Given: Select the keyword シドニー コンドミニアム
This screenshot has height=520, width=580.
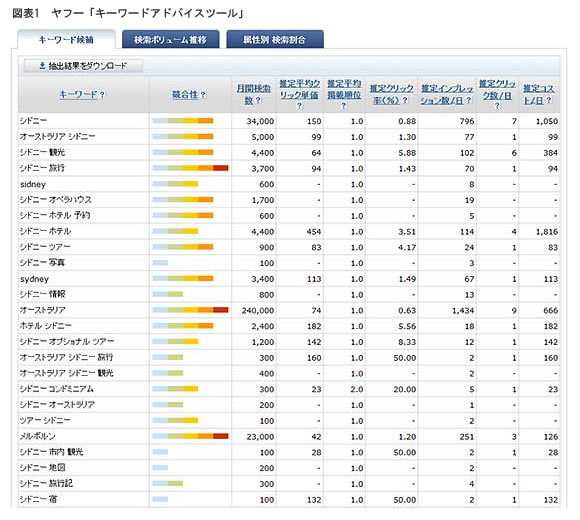Looking at the screenshot, I should pyautogui.click(x=57, y=389).
